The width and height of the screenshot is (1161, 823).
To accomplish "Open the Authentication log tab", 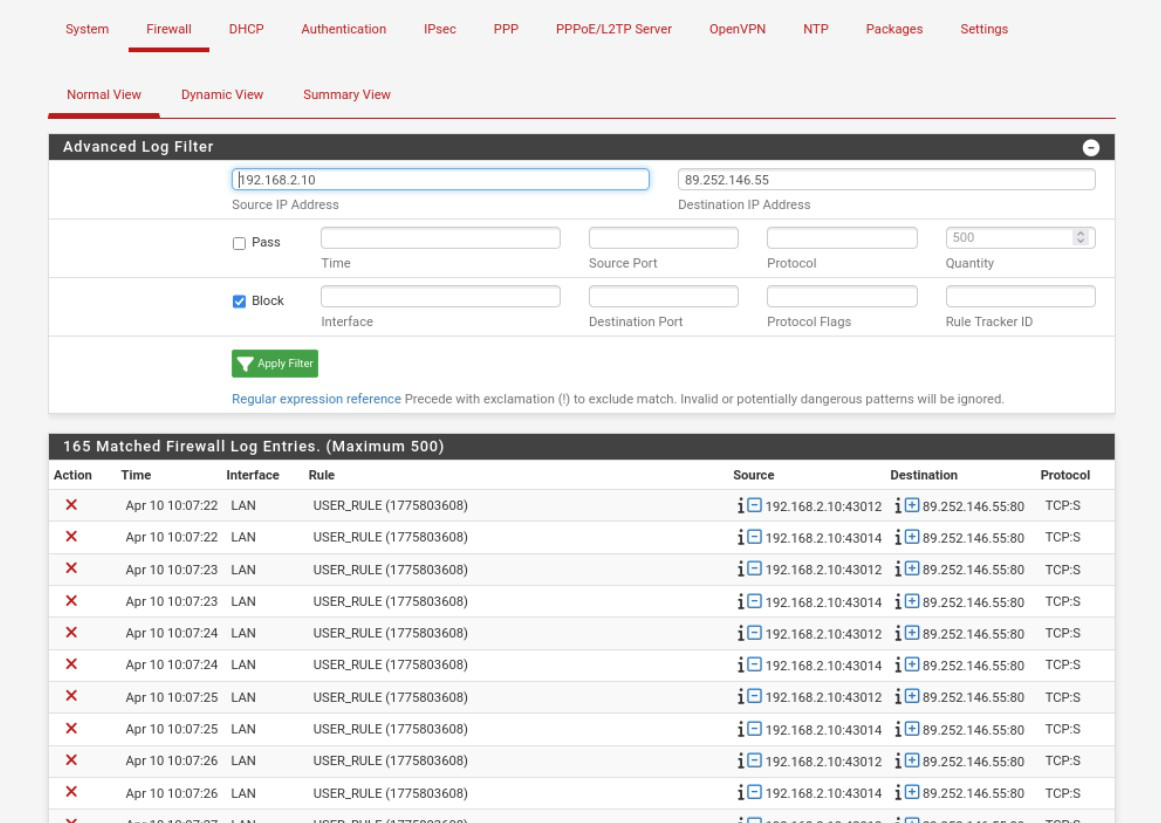I will pos(344,29).
